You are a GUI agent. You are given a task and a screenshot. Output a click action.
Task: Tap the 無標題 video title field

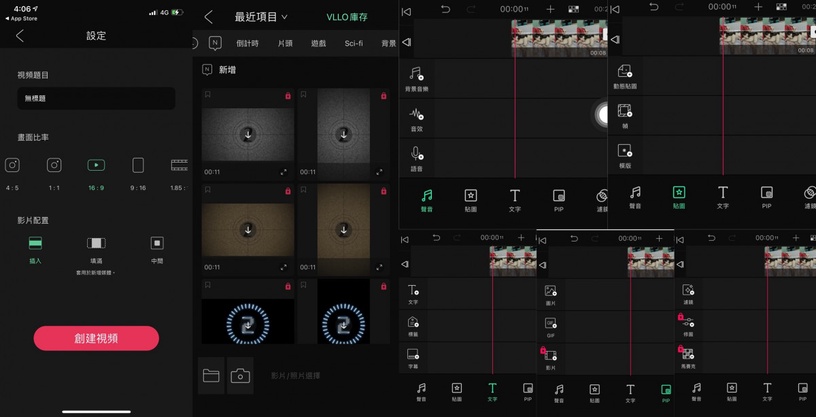[96, 98]
